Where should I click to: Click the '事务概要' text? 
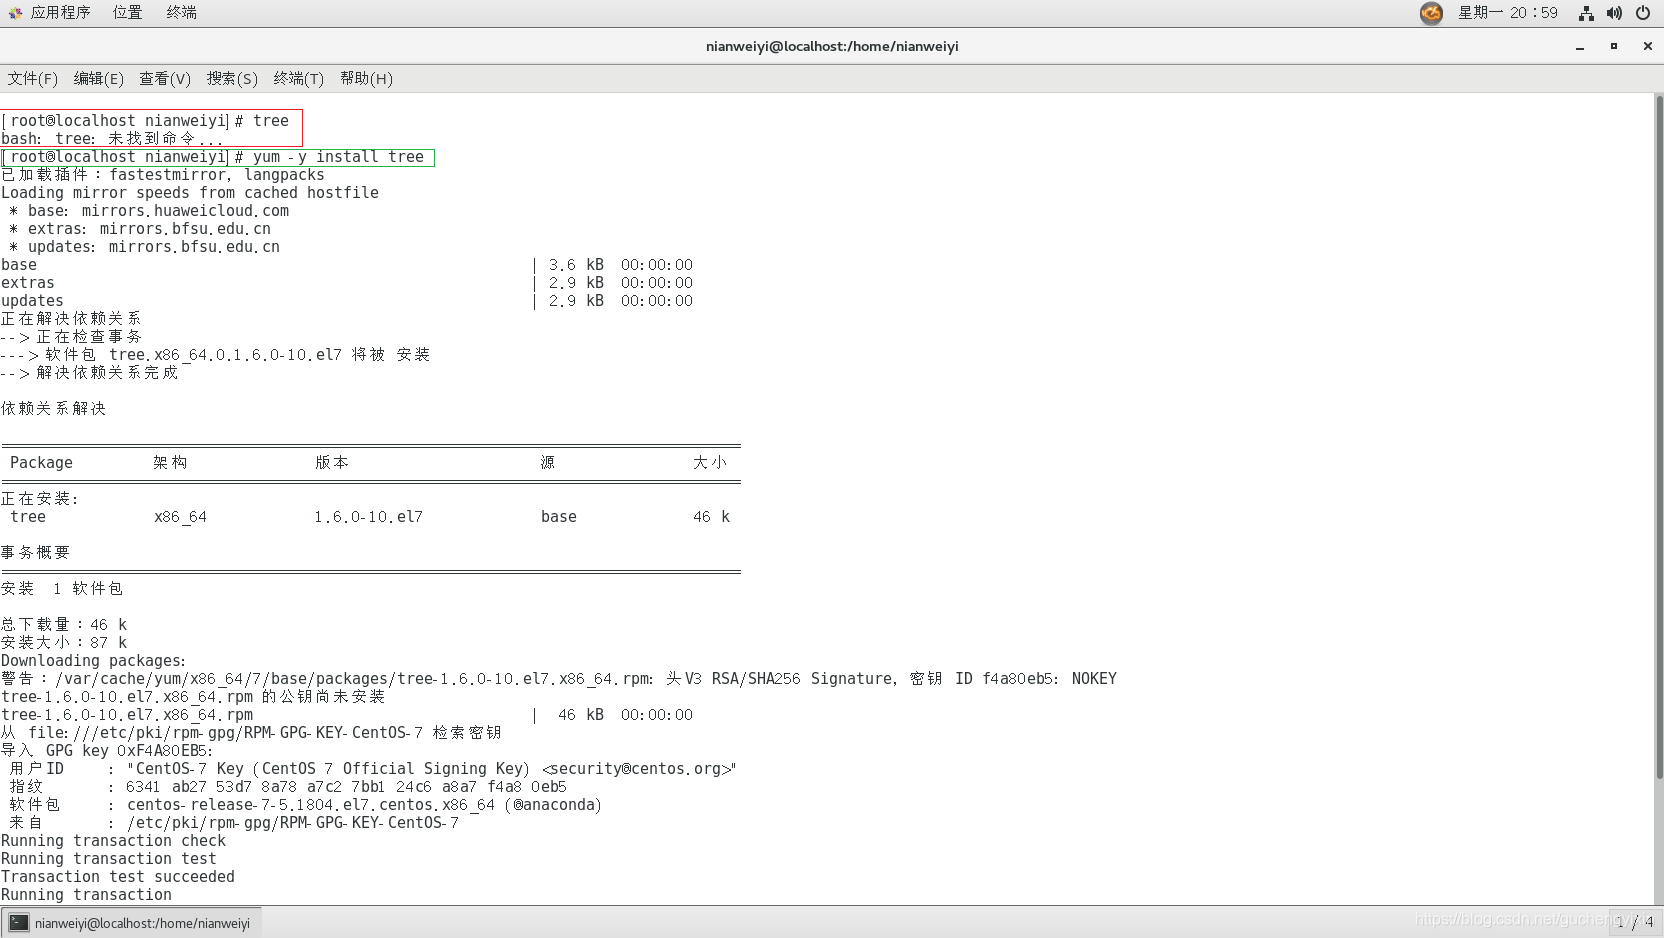(x=36, y=553)
